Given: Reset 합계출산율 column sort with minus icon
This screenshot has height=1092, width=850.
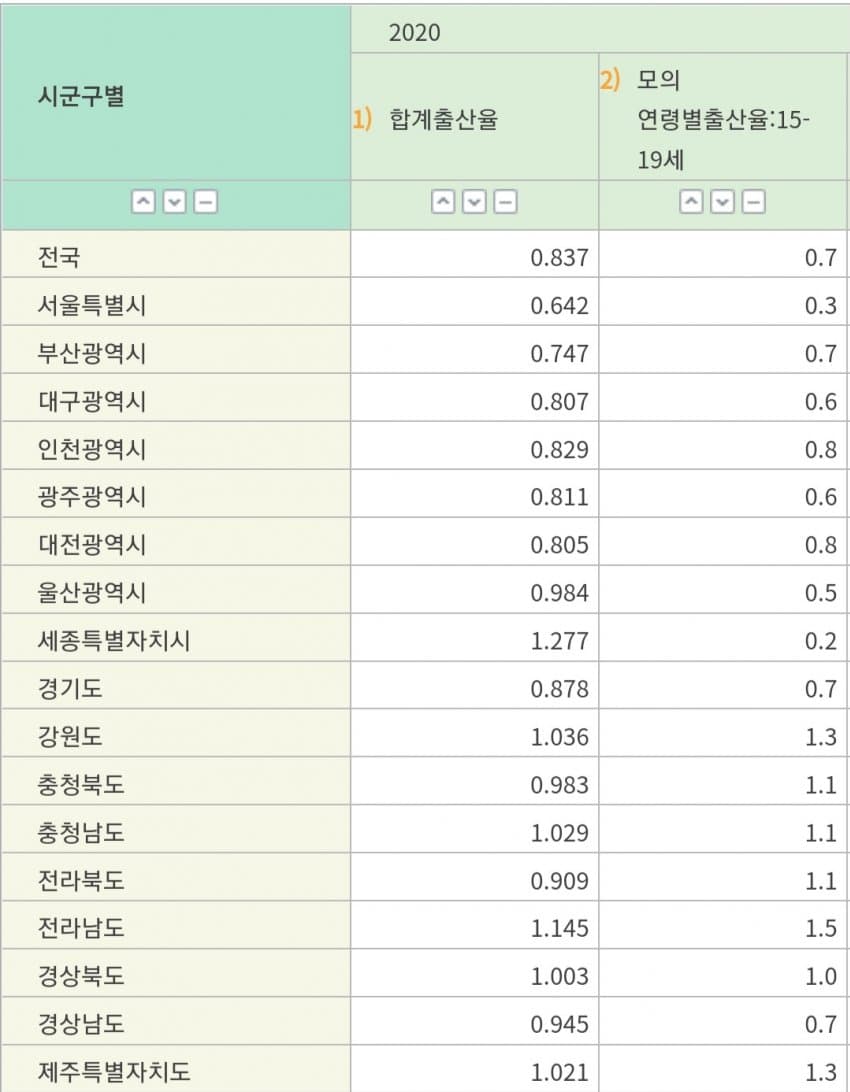Looking at the screenshot, I should coord(505,203).
